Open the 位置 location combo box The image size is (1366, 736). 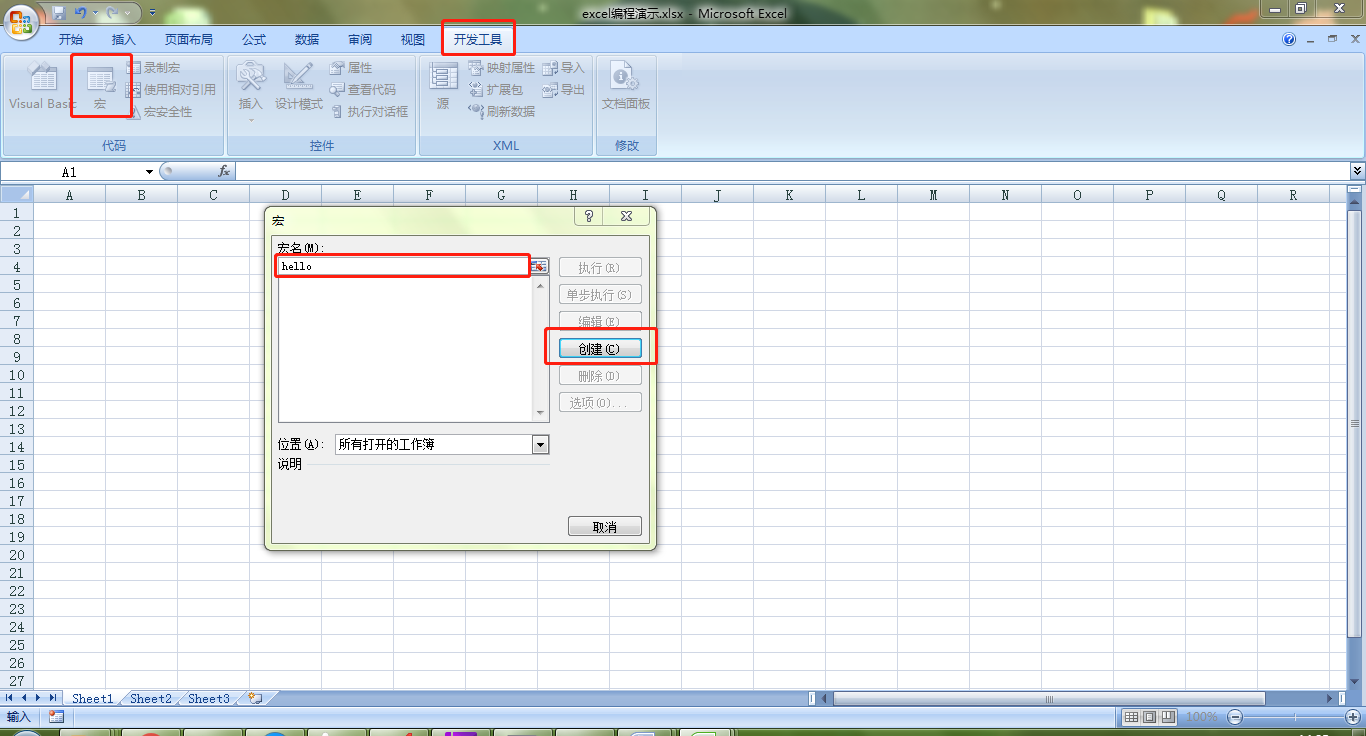pyautogui.click(x=442, y=445)
